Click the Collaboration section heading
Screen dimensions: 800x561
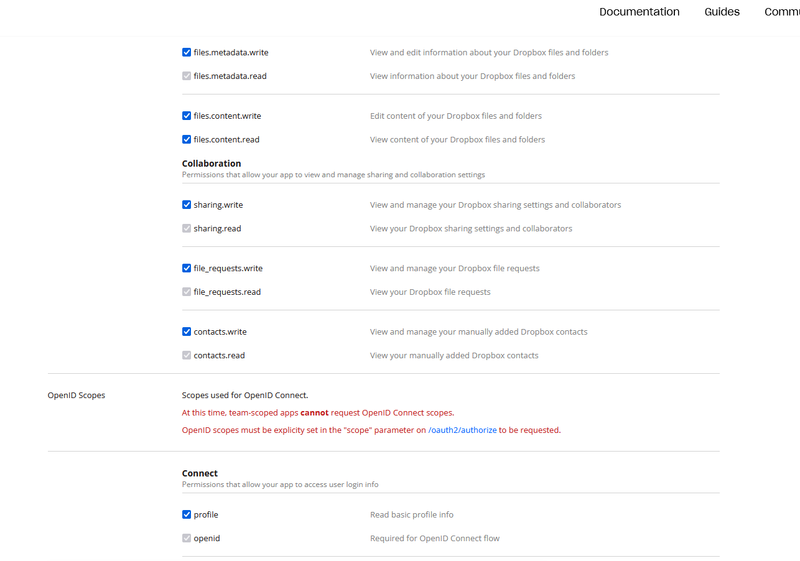pyautogui.click(x=211, y=163)
